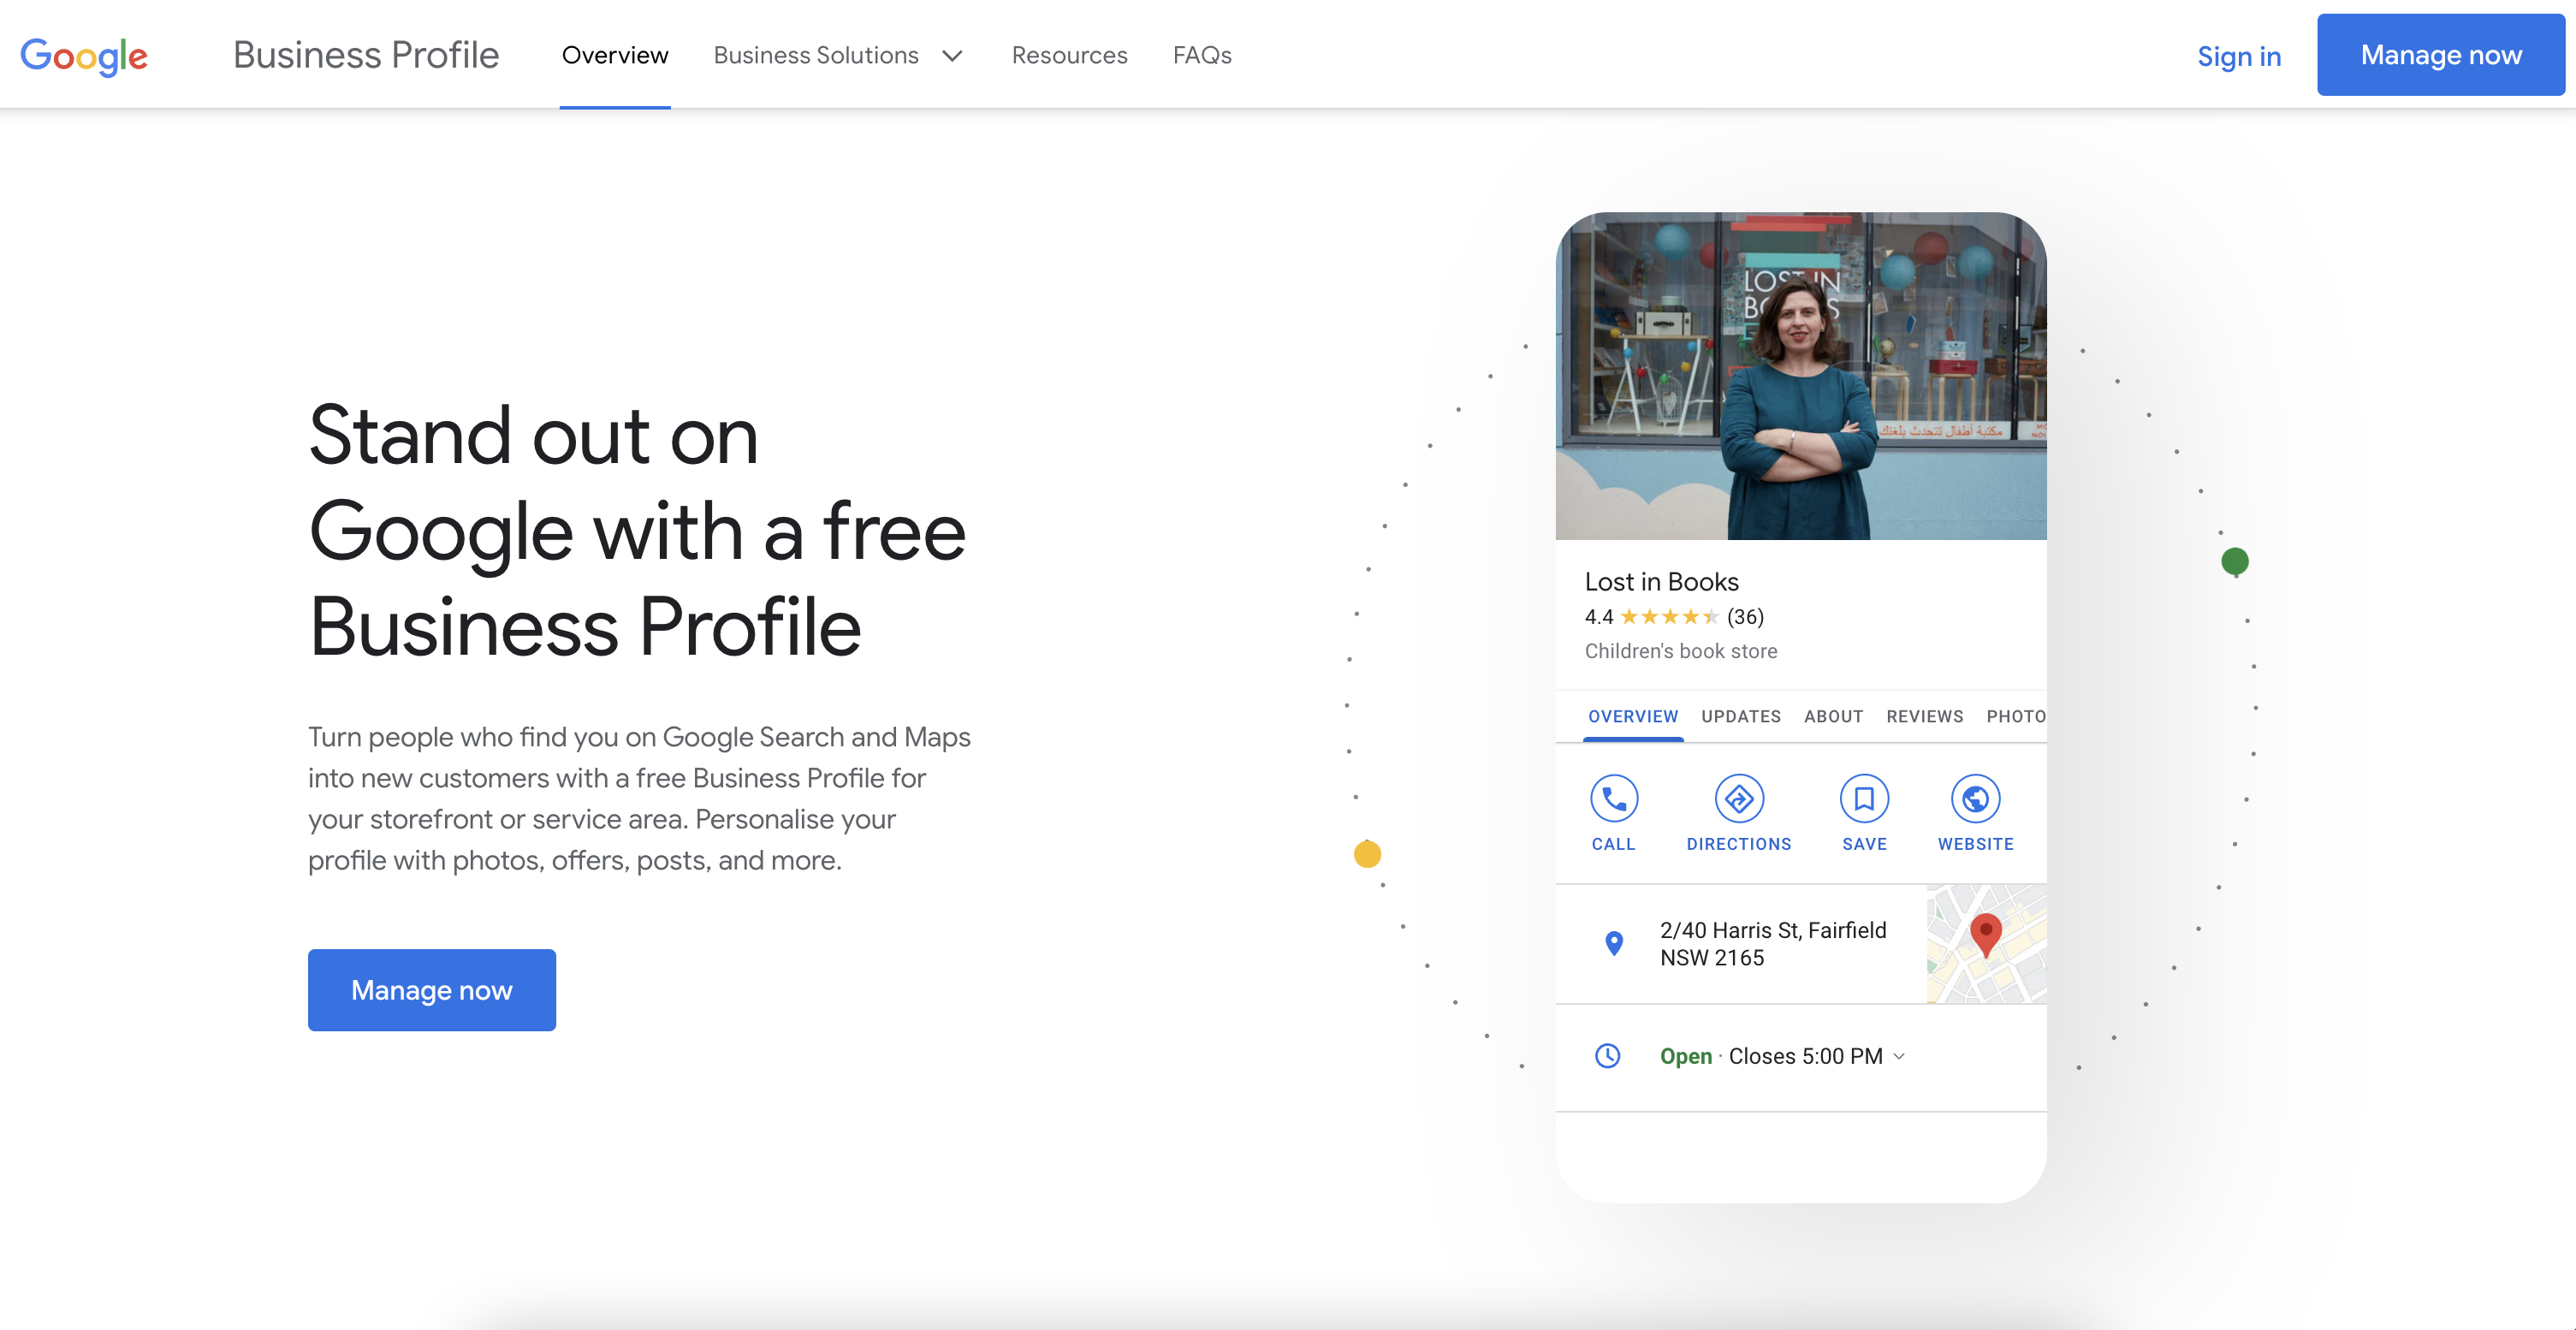The width and height of the screenshot is (2576, 1330).
Task: Open the Updates tab
Action: (1740, 716)
